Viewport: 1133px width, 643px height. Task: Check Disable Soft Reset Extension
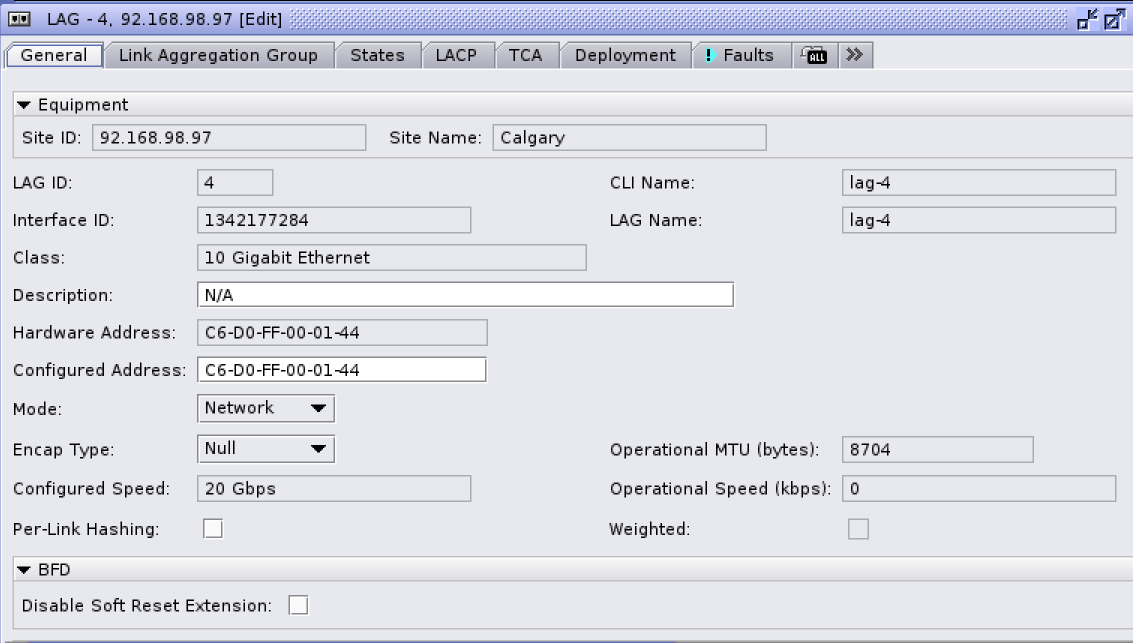click(298, 605)
